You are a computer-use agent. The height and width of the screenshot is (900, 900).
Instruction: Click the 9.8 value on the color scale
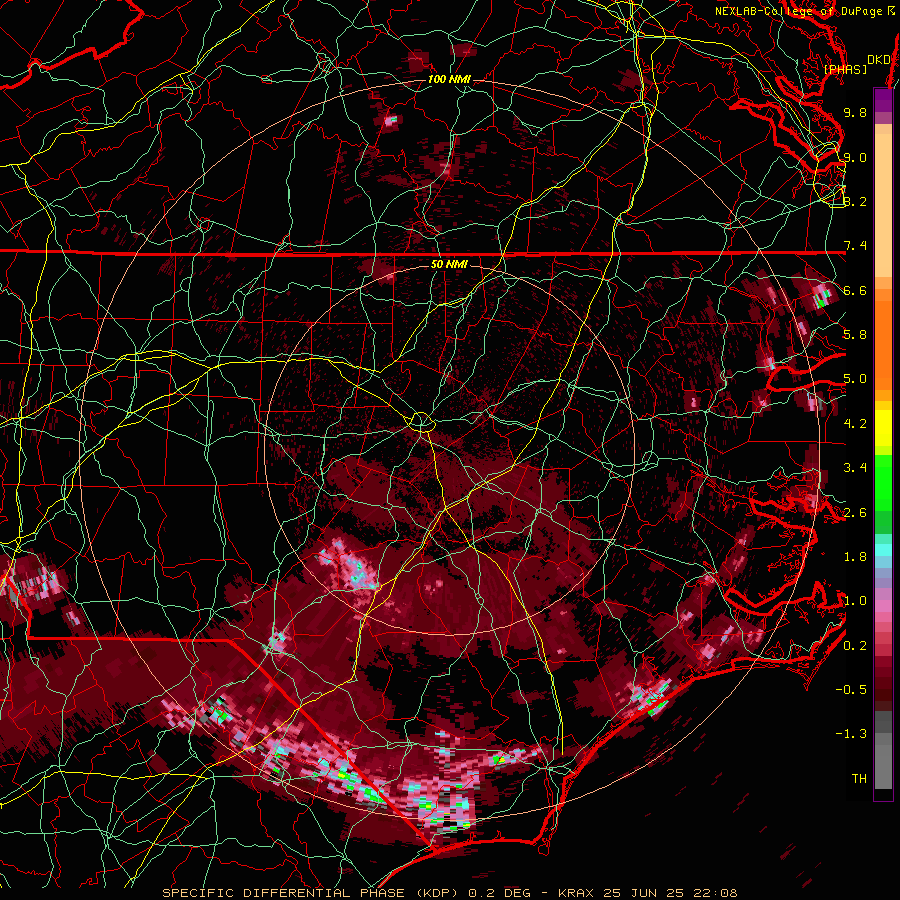pos(855,112)
